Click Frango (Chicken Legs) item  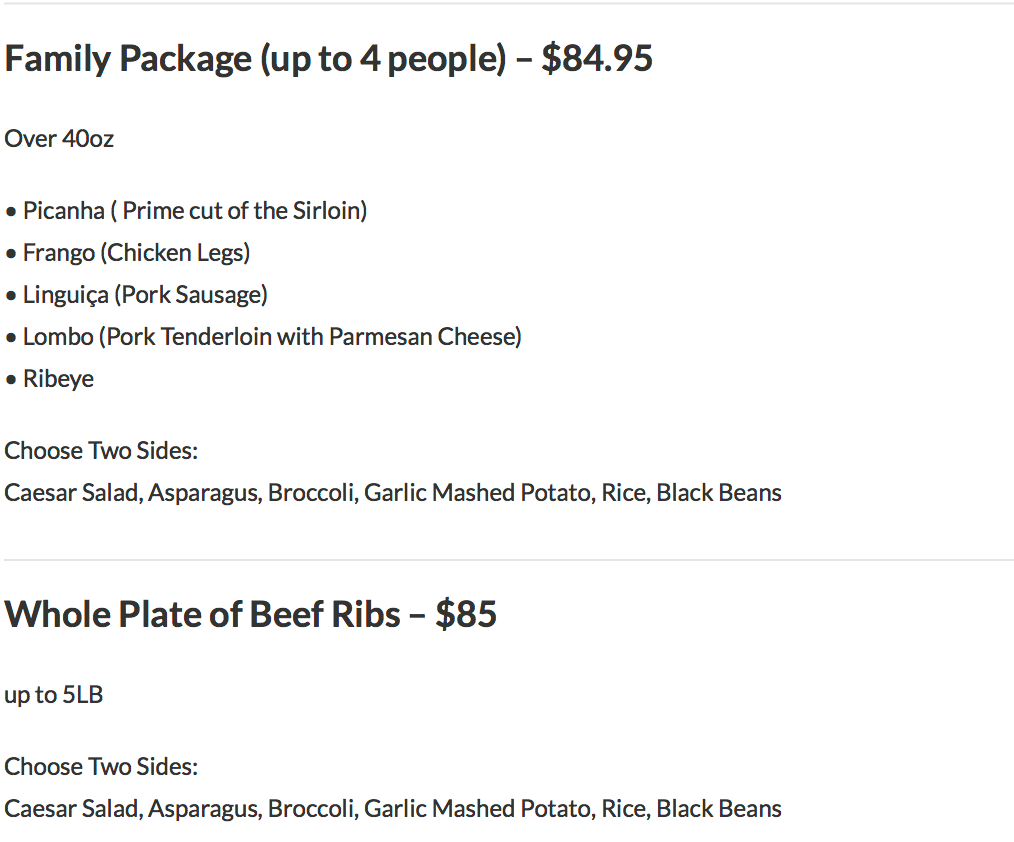coord(136,253)
